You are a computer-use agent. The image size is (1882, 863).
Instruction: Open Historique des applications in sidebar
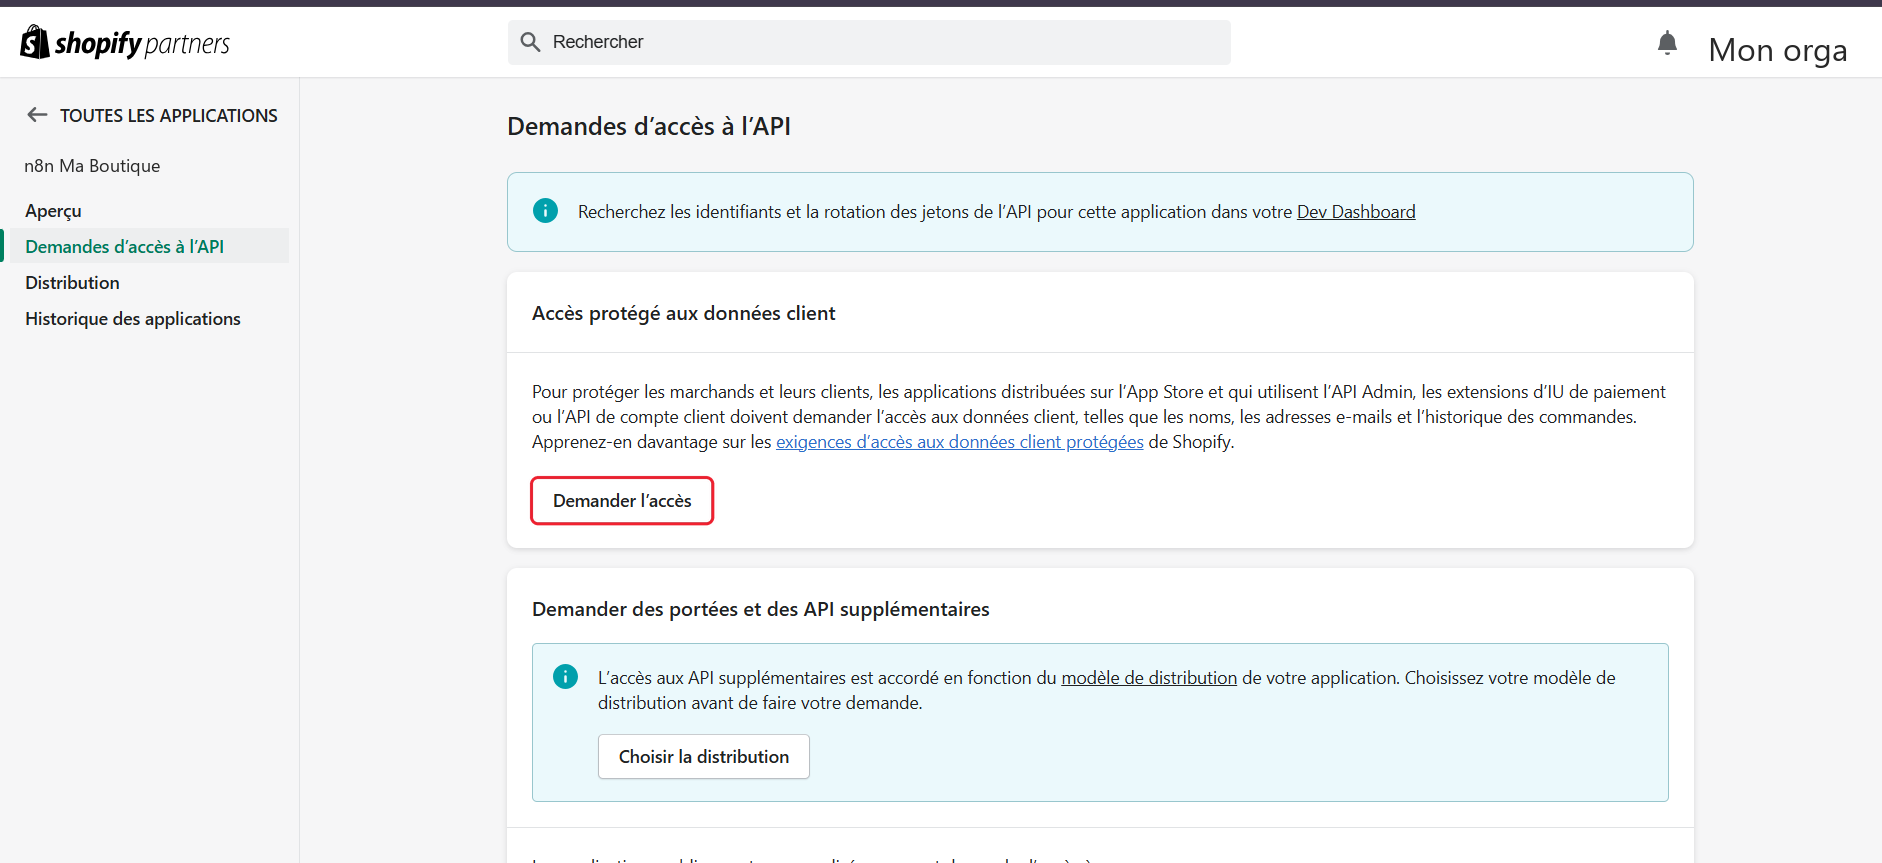(133, 319)
